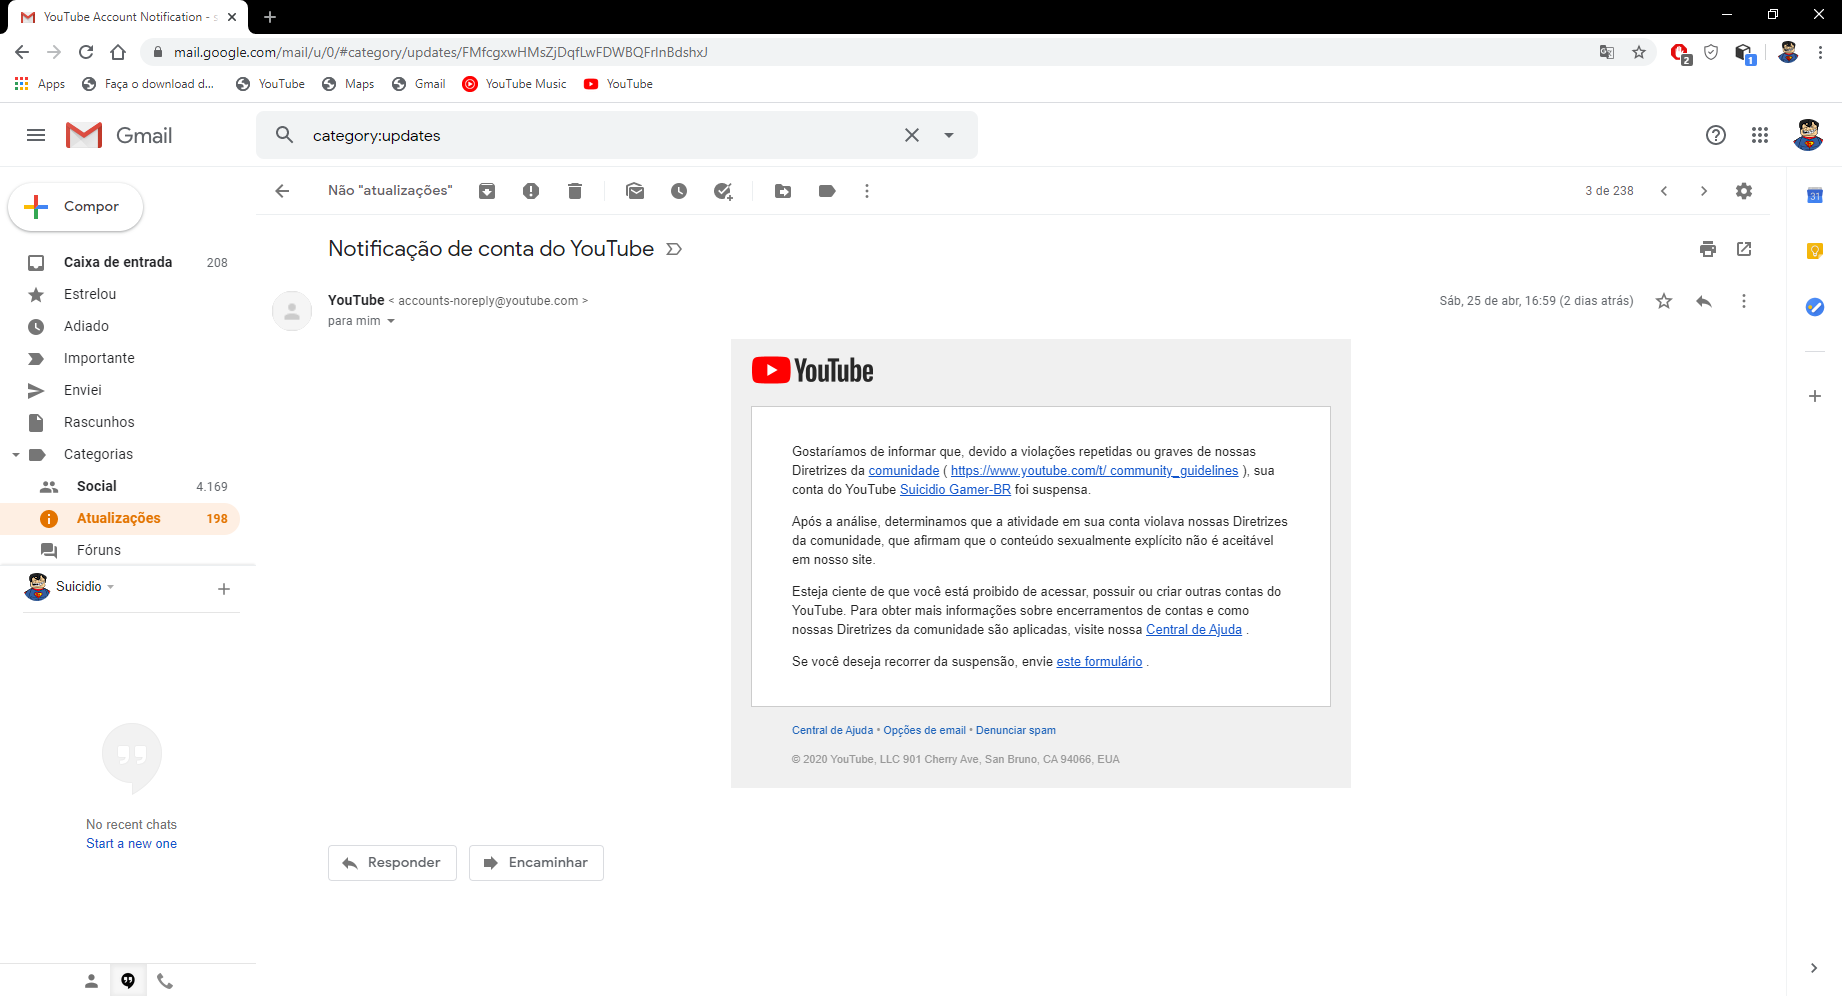The image size is (1842, 996).
Task: Collapse the Categorias section
Action: [x=16, y=454]
